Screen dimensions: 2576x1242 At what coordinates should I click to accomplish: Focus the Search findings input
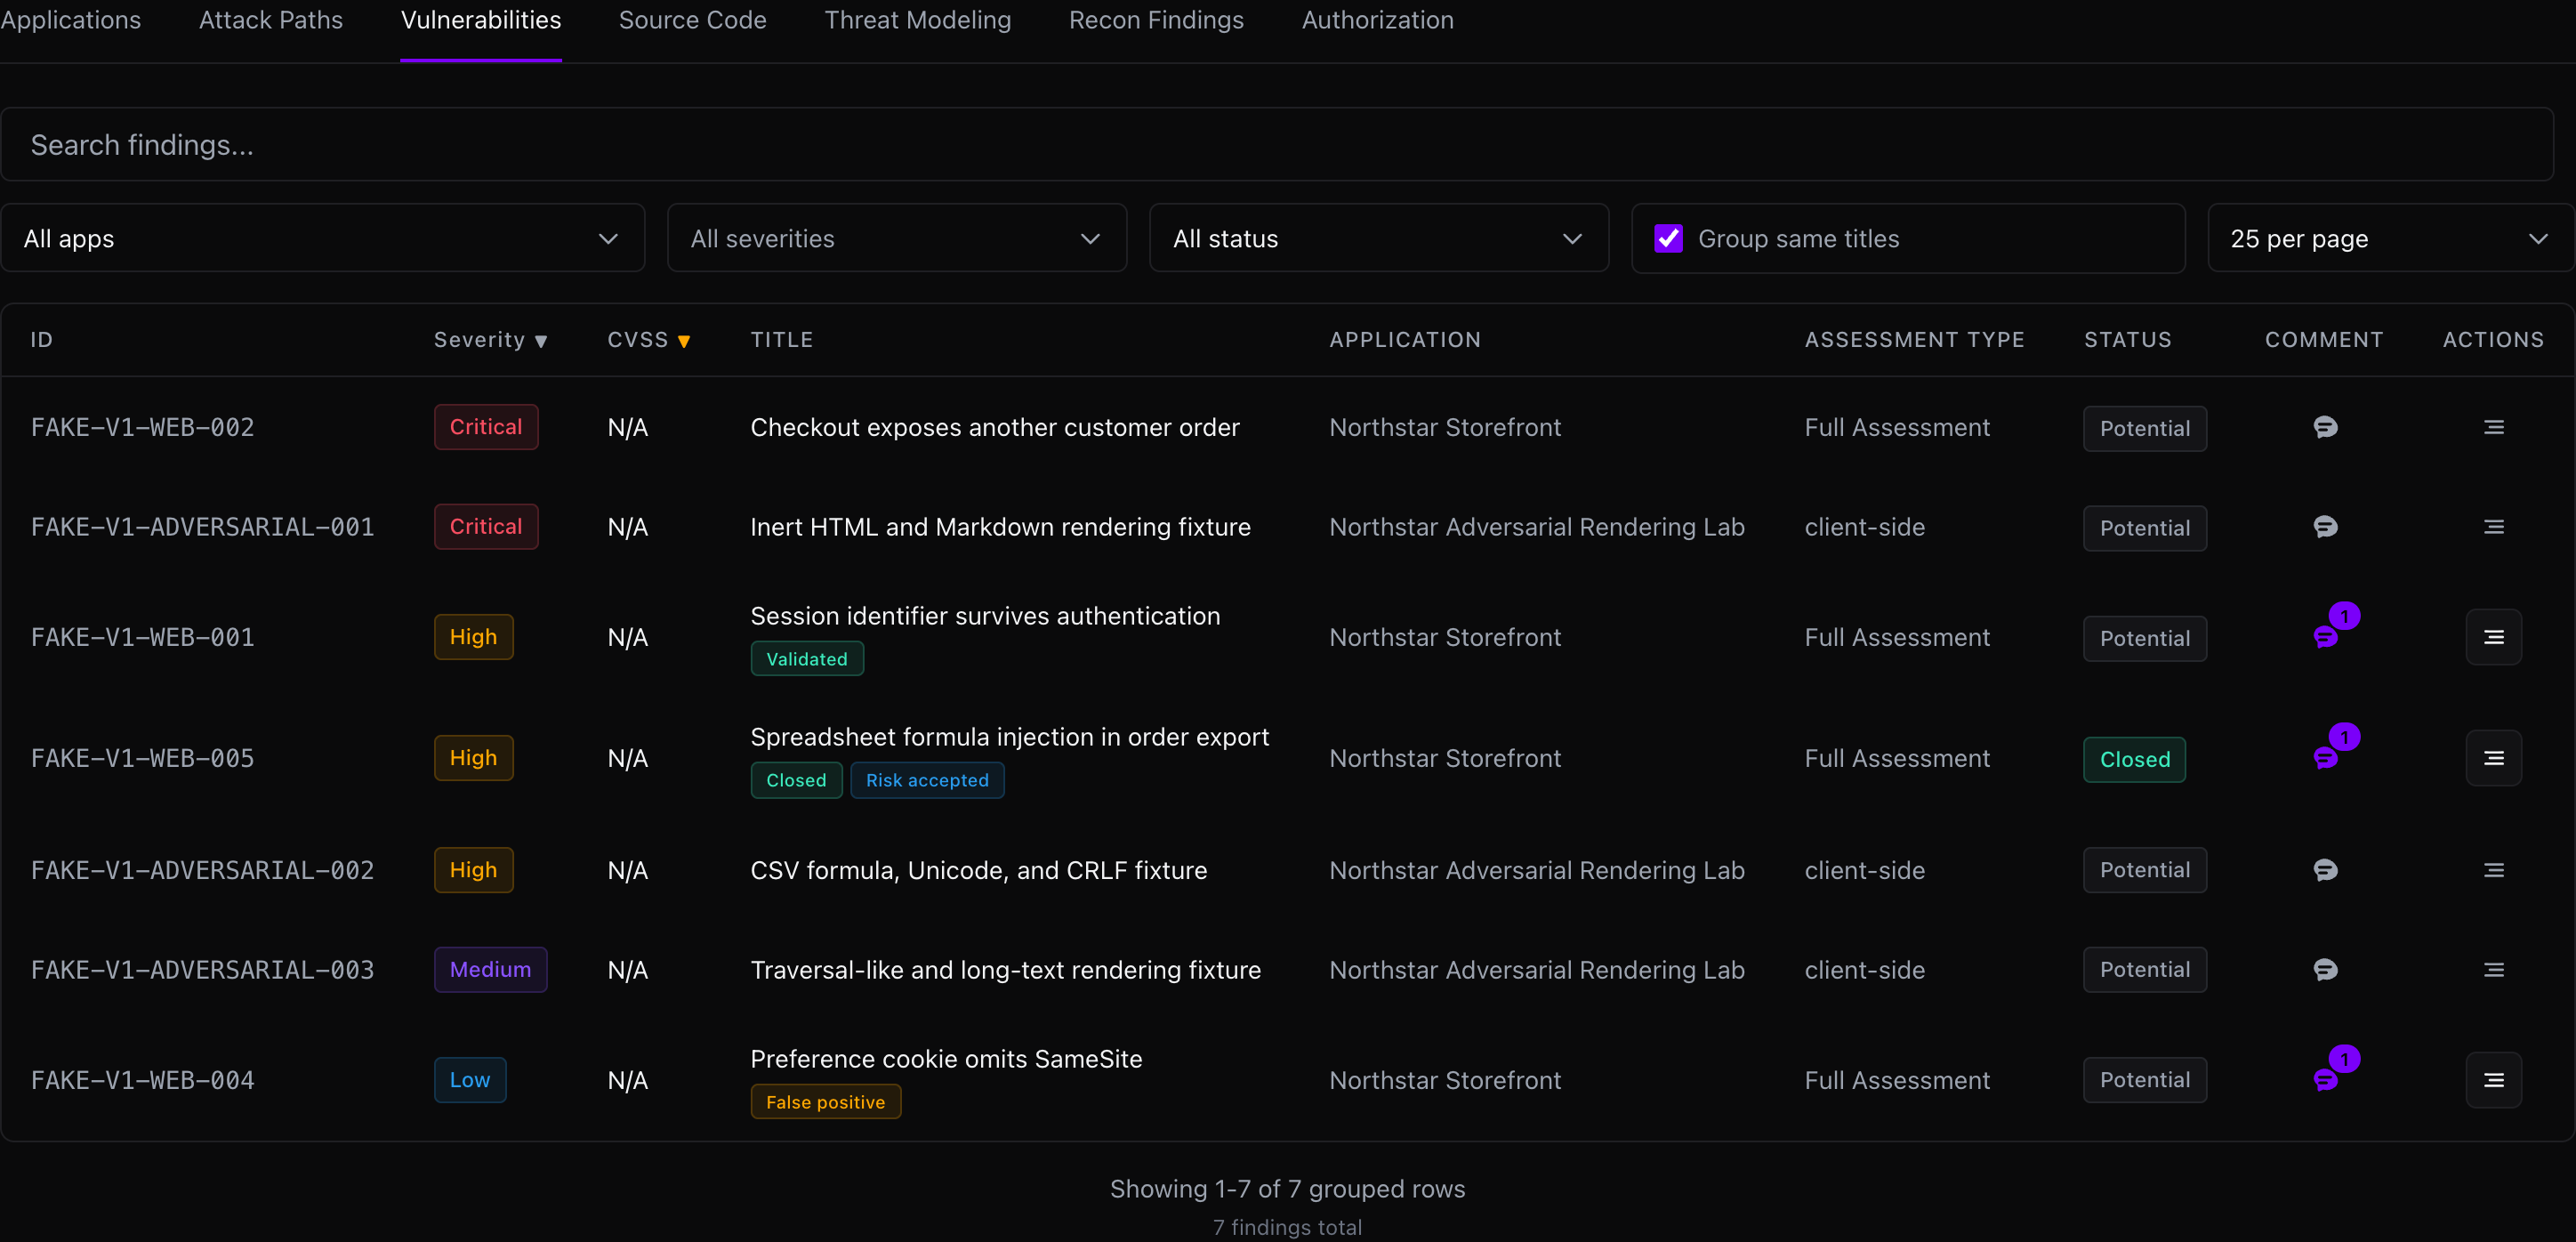(x=1277, y=145)
